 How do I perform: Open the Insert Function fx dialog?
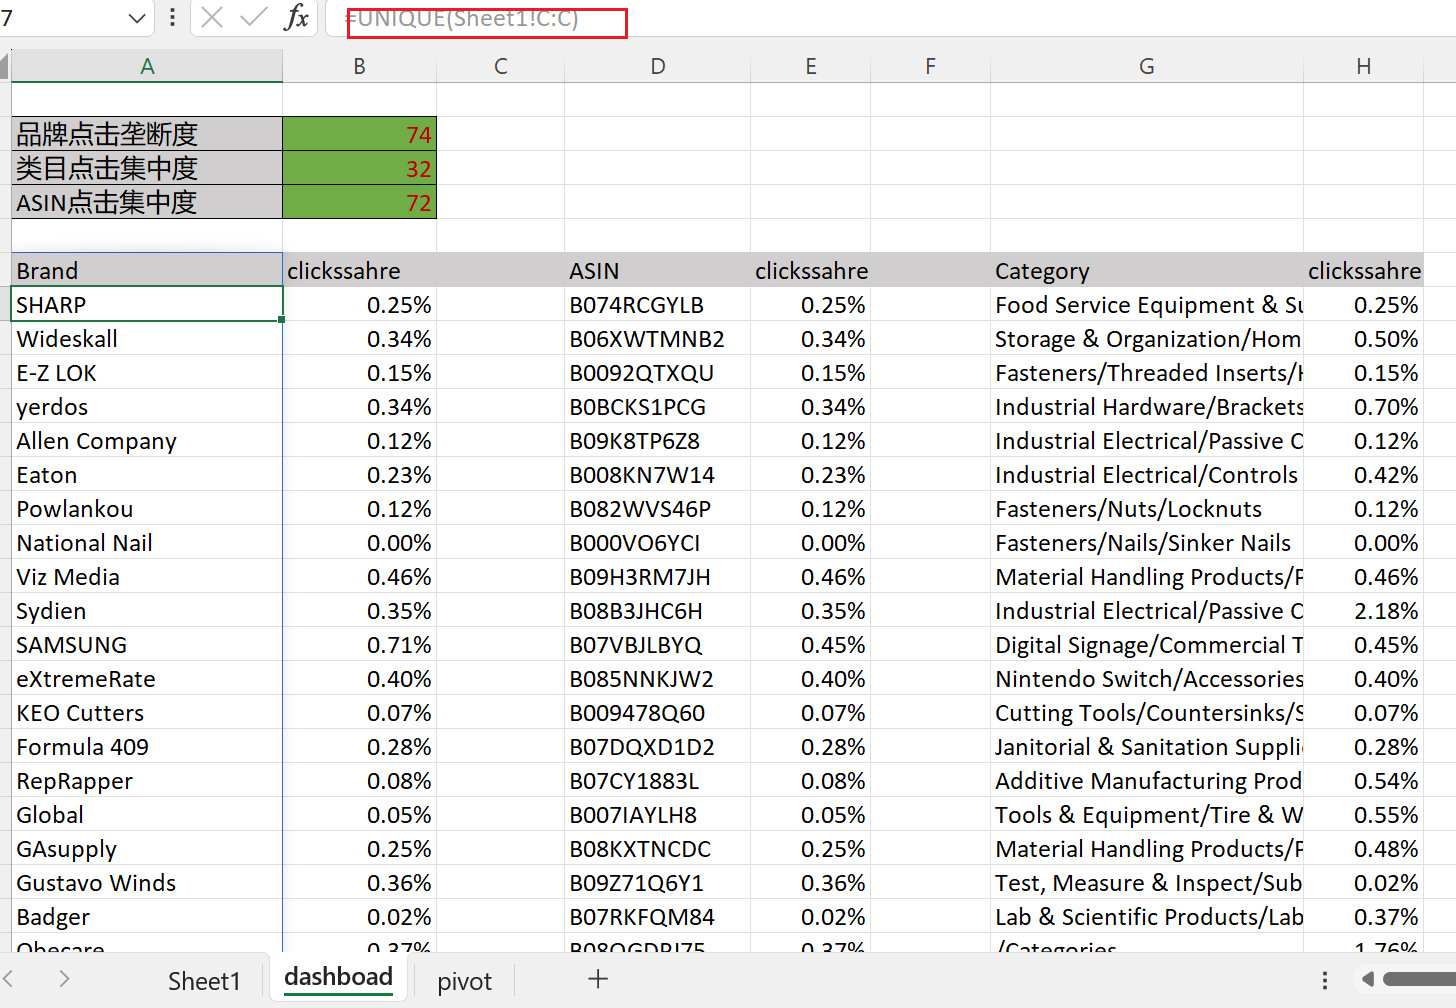coord(297,17)
